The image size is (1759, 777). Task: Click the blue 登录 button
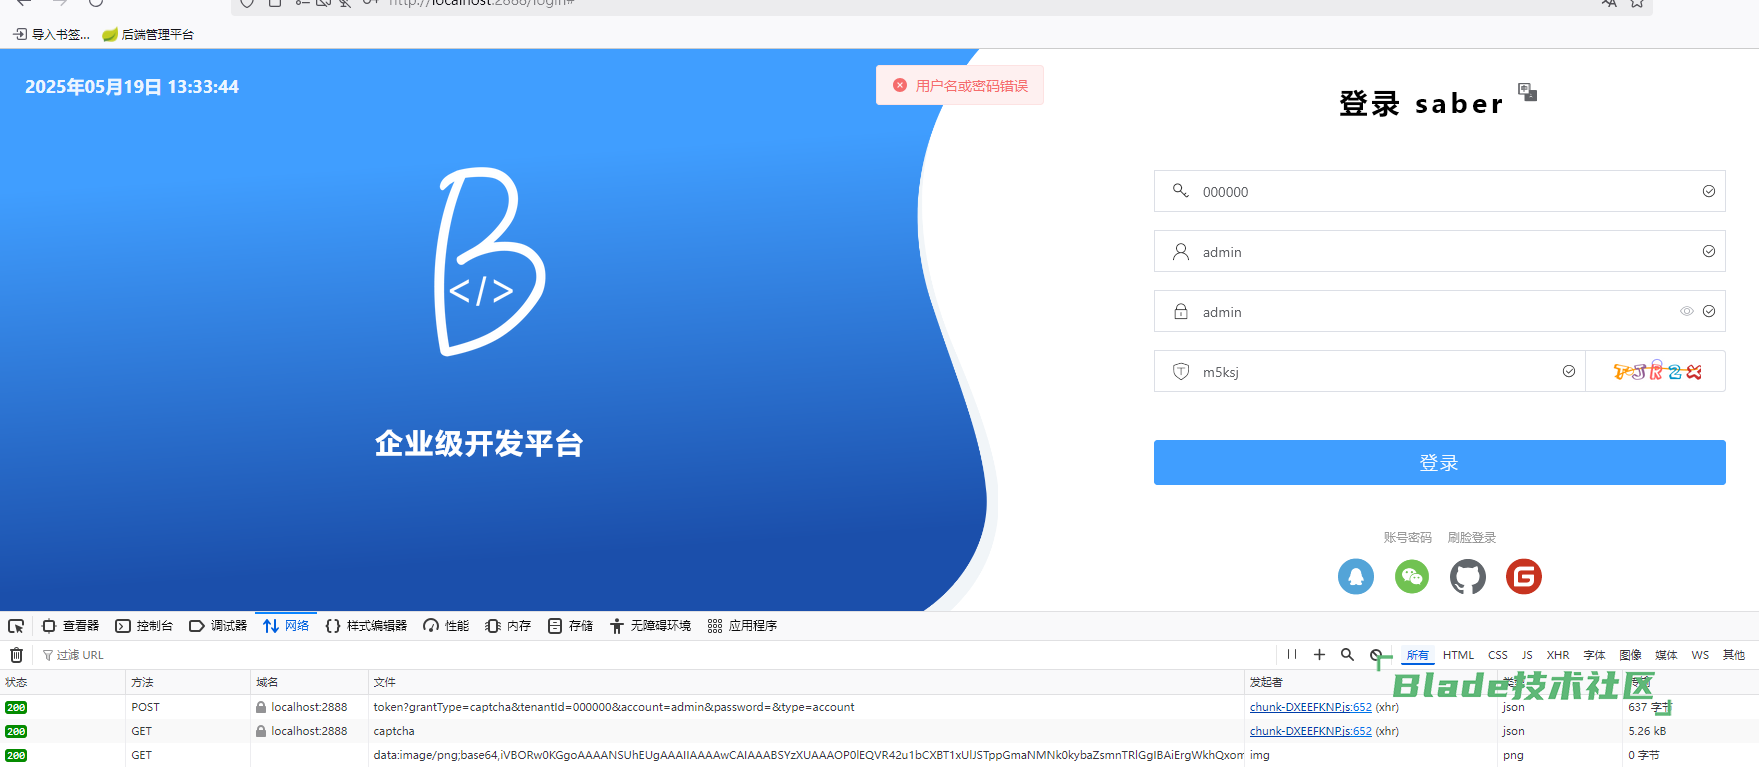[1440, 462]
